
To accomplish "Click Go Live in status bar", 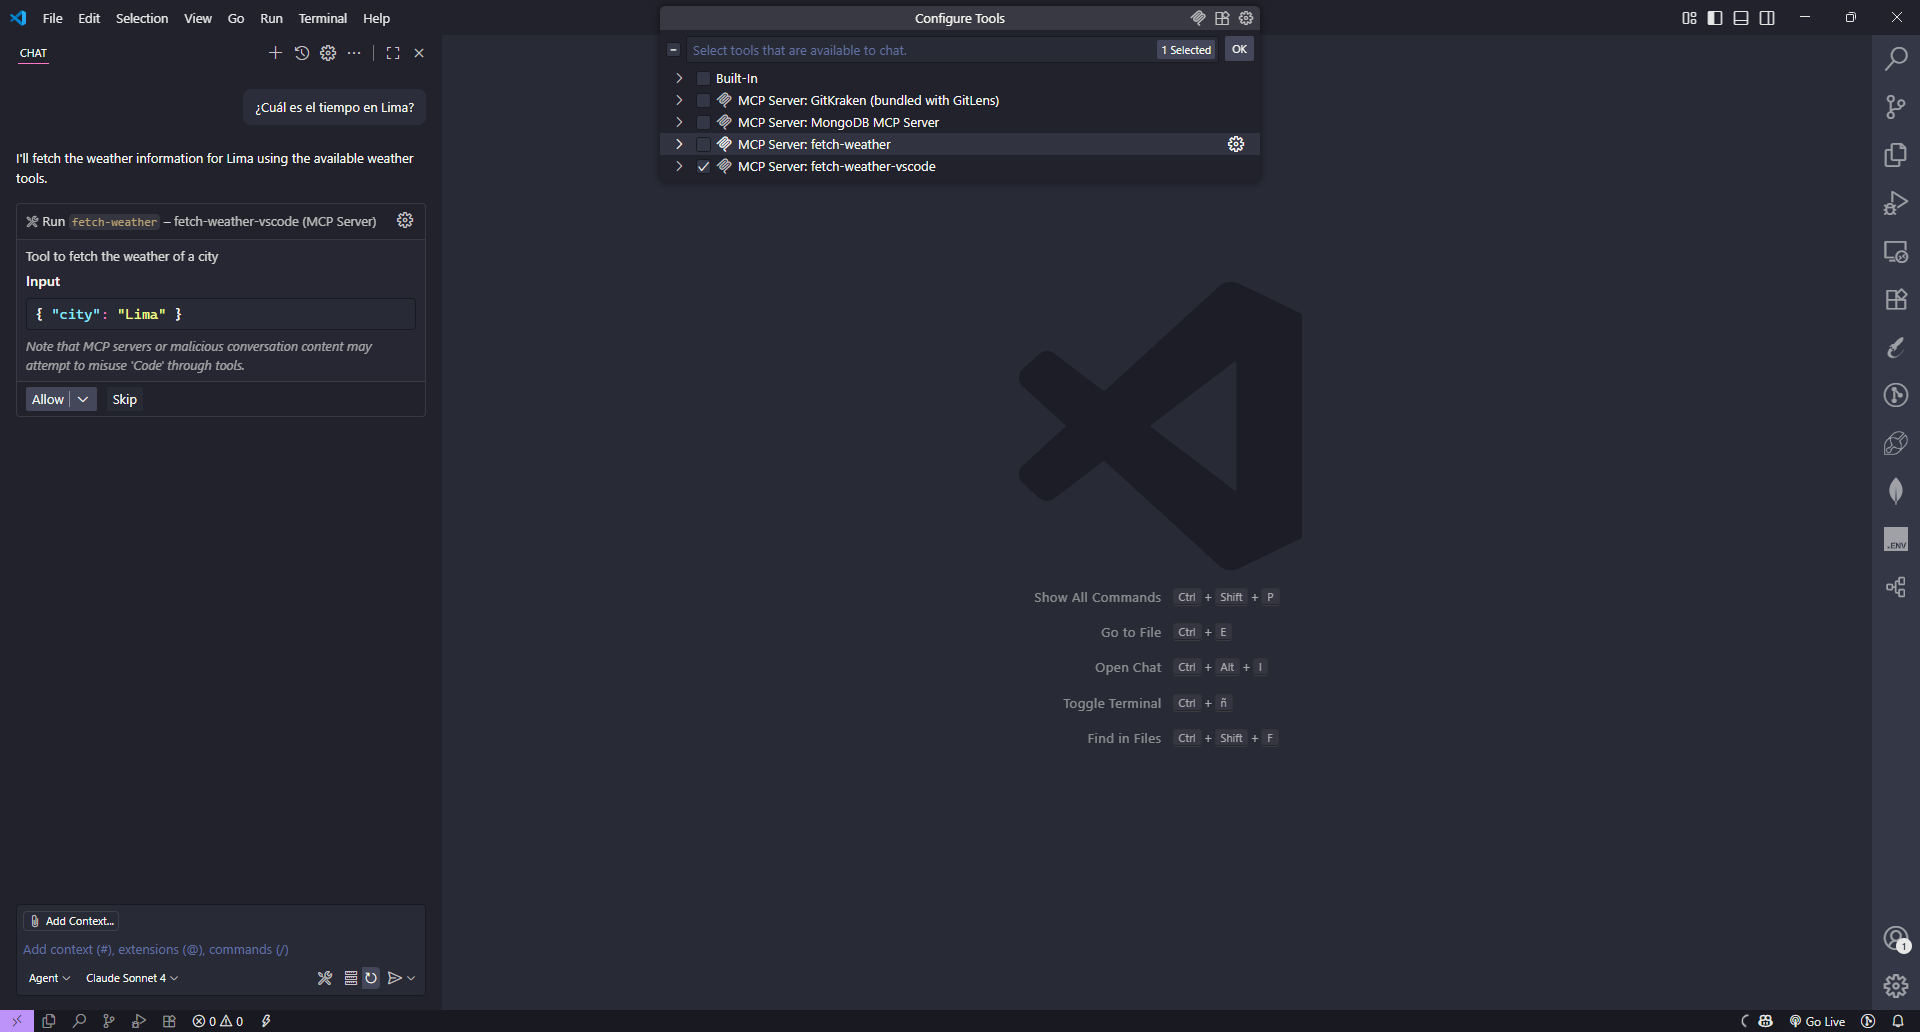I will 1817,1021.
